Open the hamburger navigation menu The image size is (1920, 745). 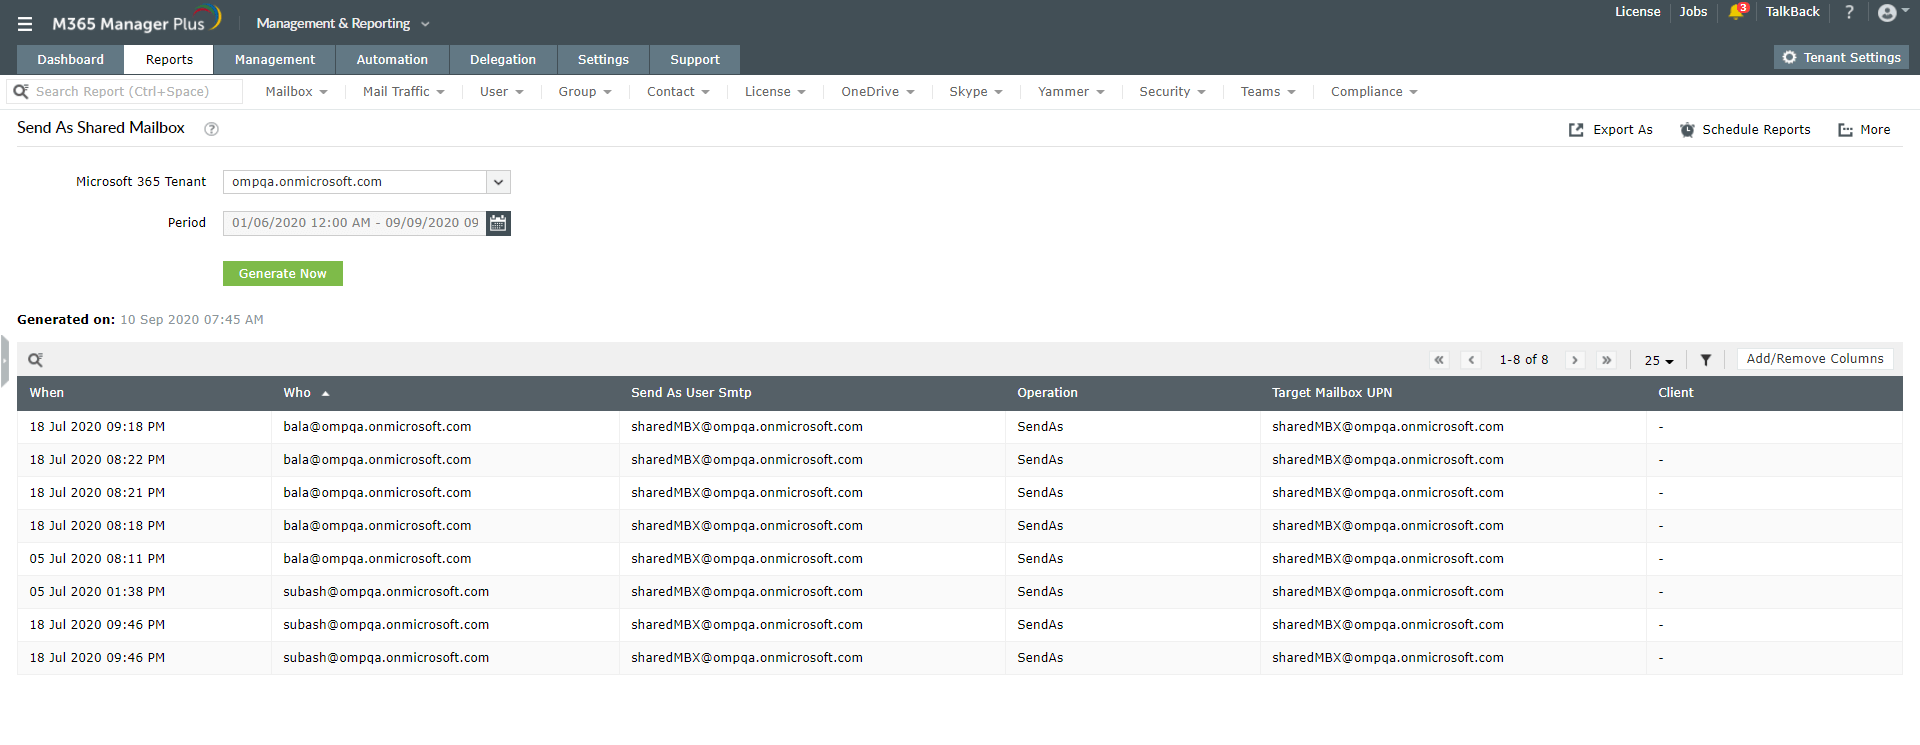tap(25, 24)
